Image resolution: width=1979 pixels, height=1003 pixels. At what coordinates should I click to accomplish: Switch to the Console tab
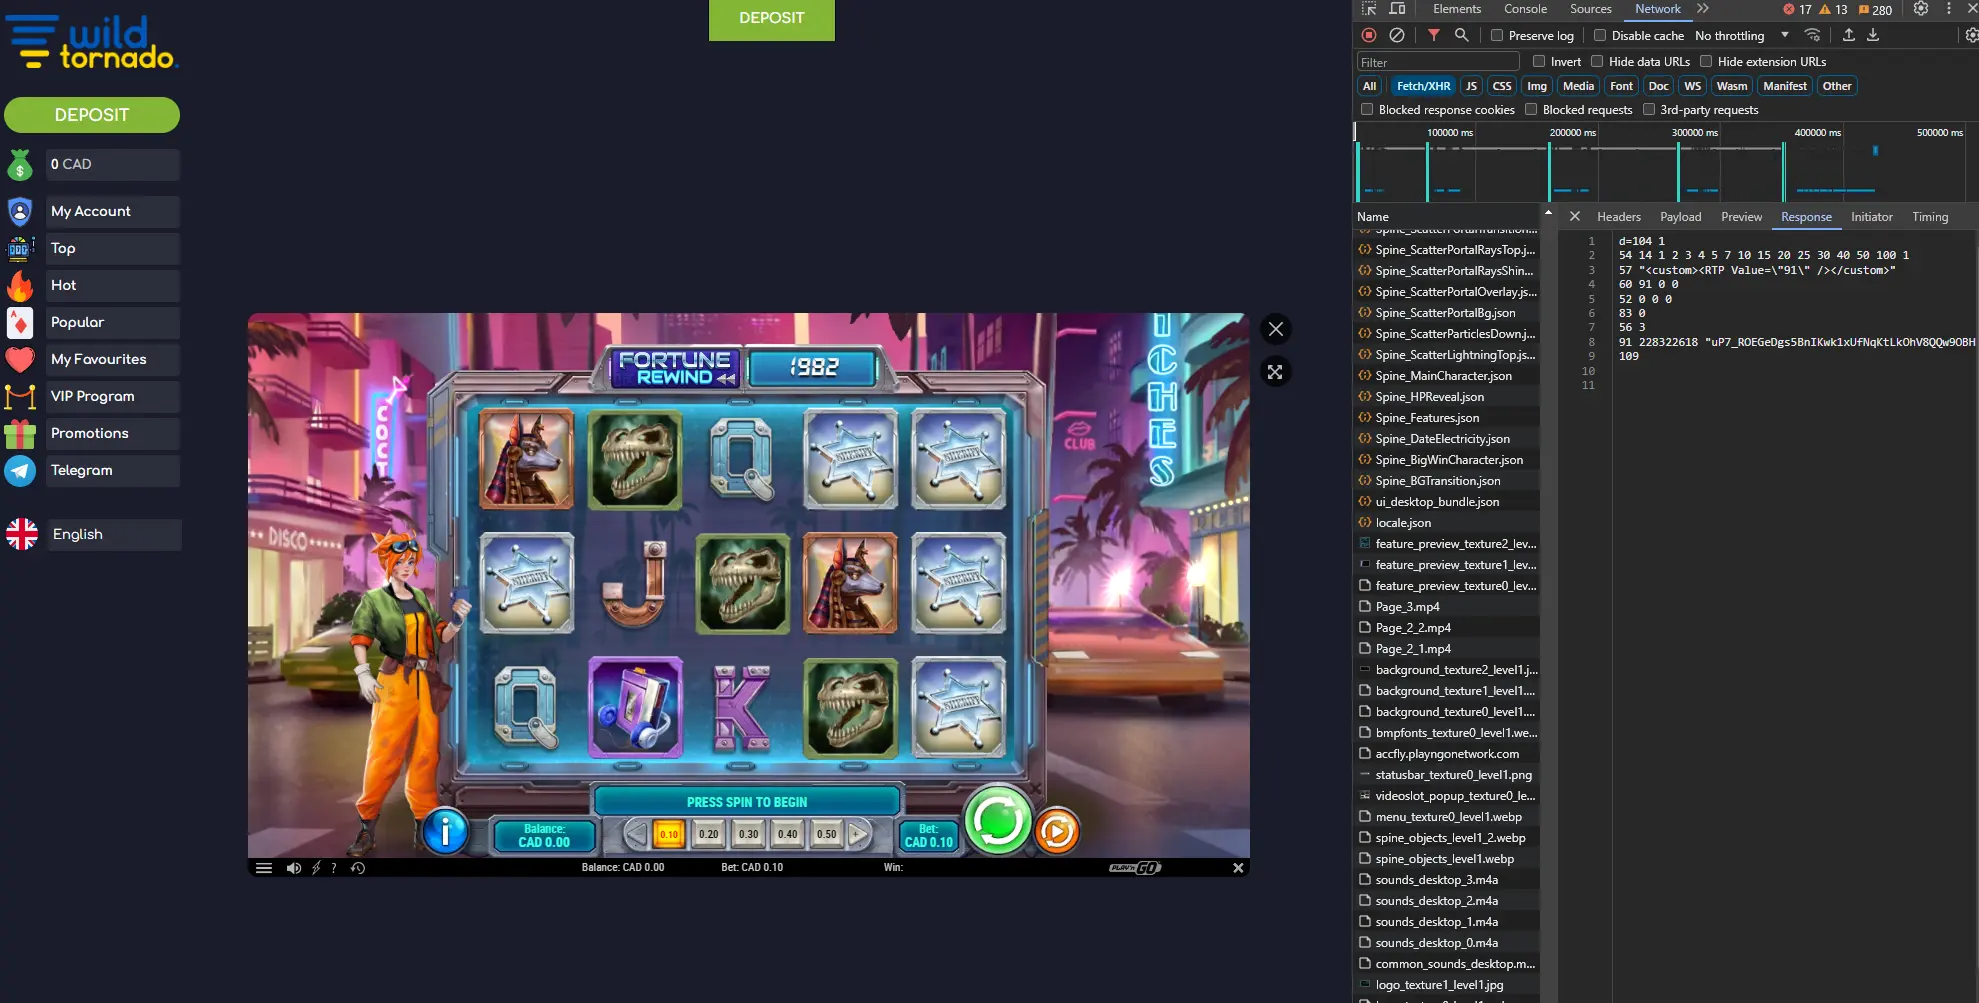tap(1525, 9)
